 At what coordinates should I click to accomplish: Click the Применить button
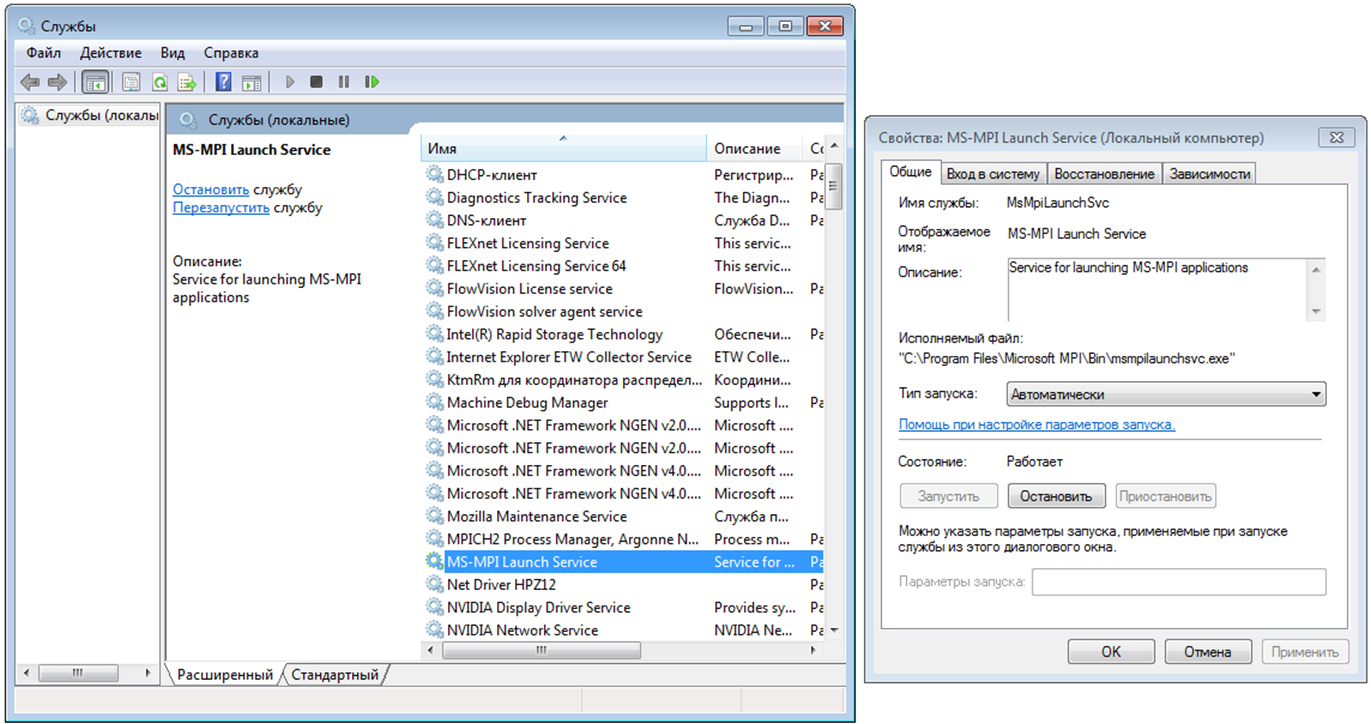point(1305,652)
